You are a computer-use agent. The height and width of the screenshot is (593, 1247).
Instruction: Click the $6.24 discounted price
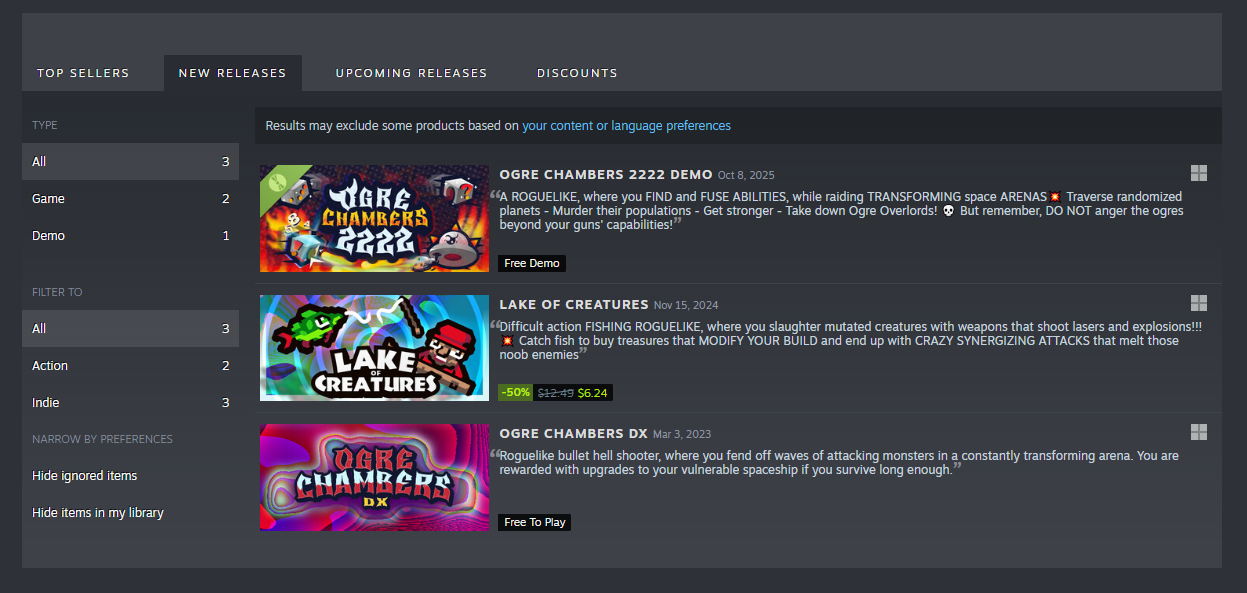tap(594, 393)
